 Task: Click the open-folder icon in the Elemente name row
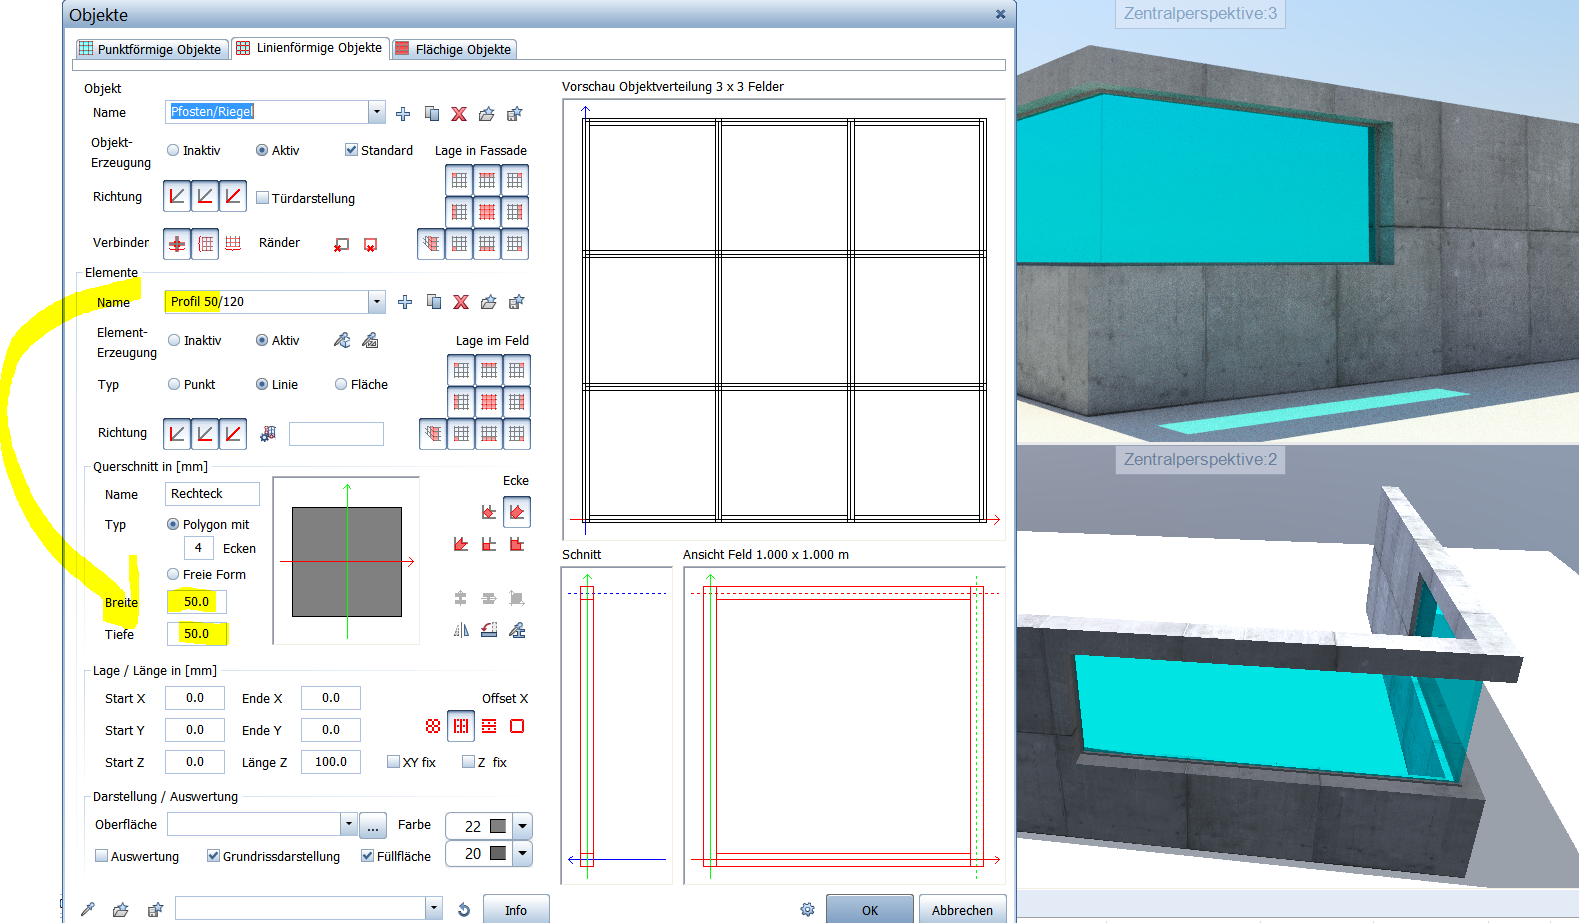tap(488, 302)
